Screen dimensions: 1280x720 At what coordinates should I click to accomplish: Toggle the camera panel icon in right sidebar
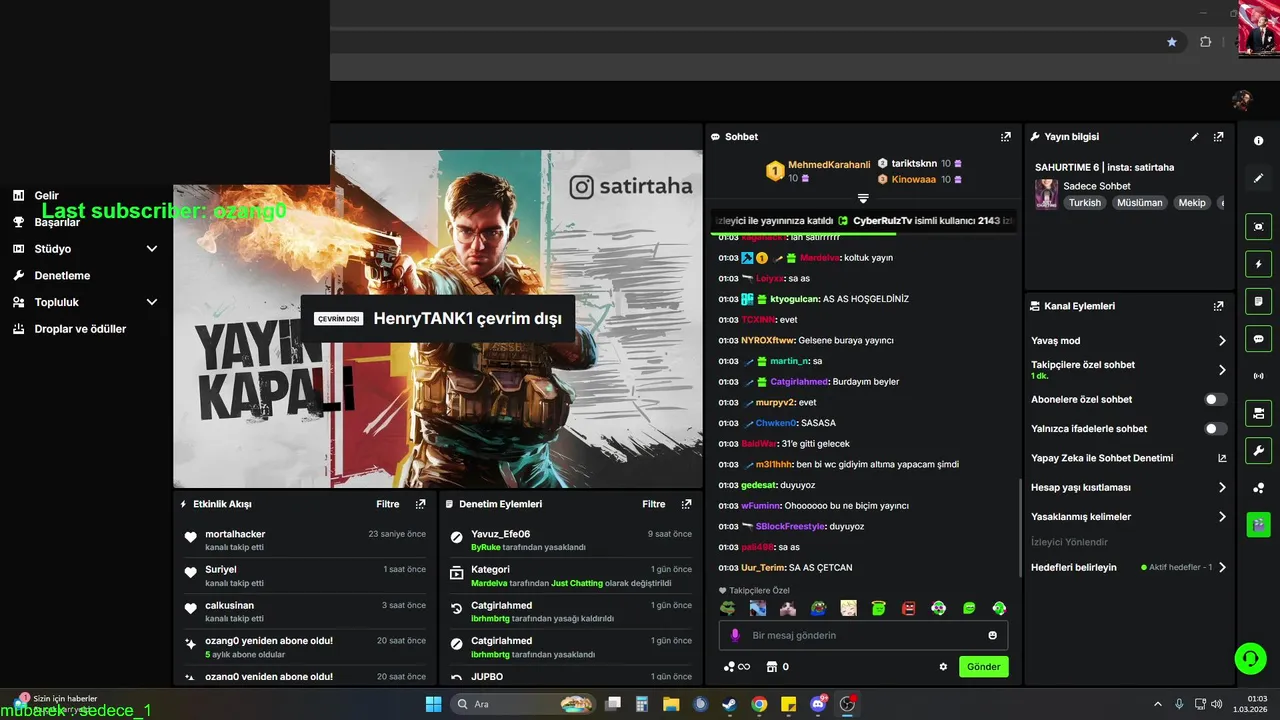pos(1258,413)
